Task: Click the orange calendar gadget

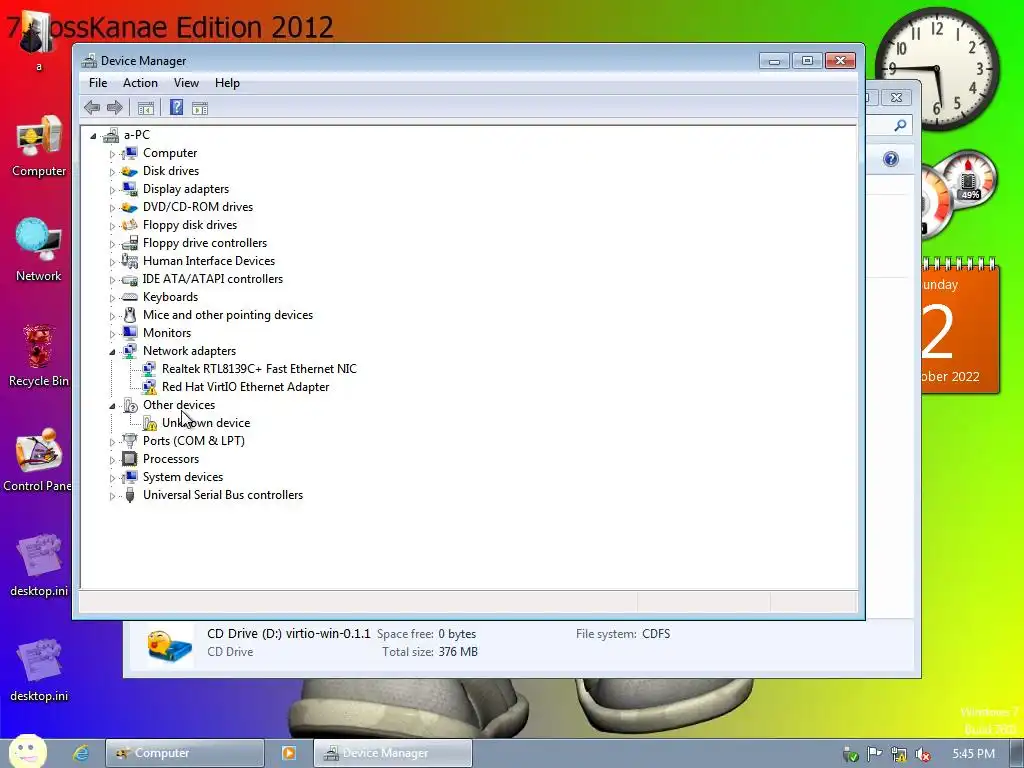Action: pyautogui.click(x=960, y=327)
